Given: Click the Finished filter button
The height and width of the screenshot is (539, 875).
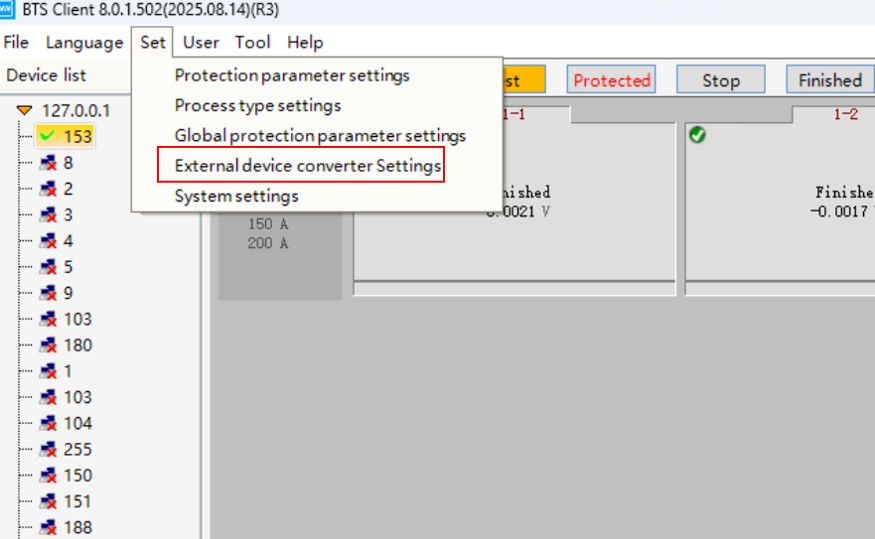Looking at the screenshot, I should tap(829, 80).
